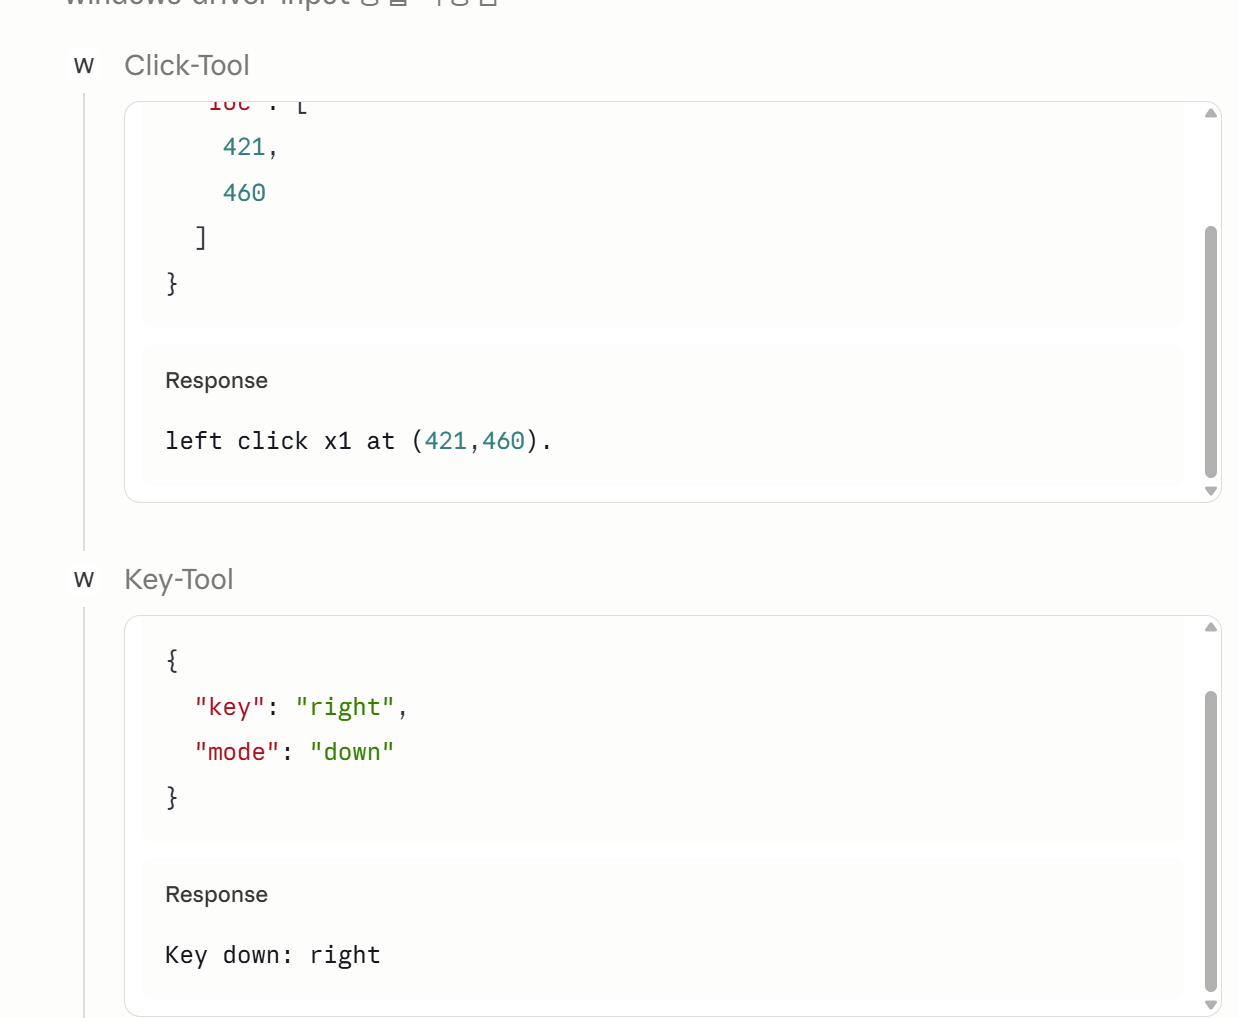Click scroll-down arrow in Click-Tool panel
Screen dimensions: 1239x1018
[1211, 491]
